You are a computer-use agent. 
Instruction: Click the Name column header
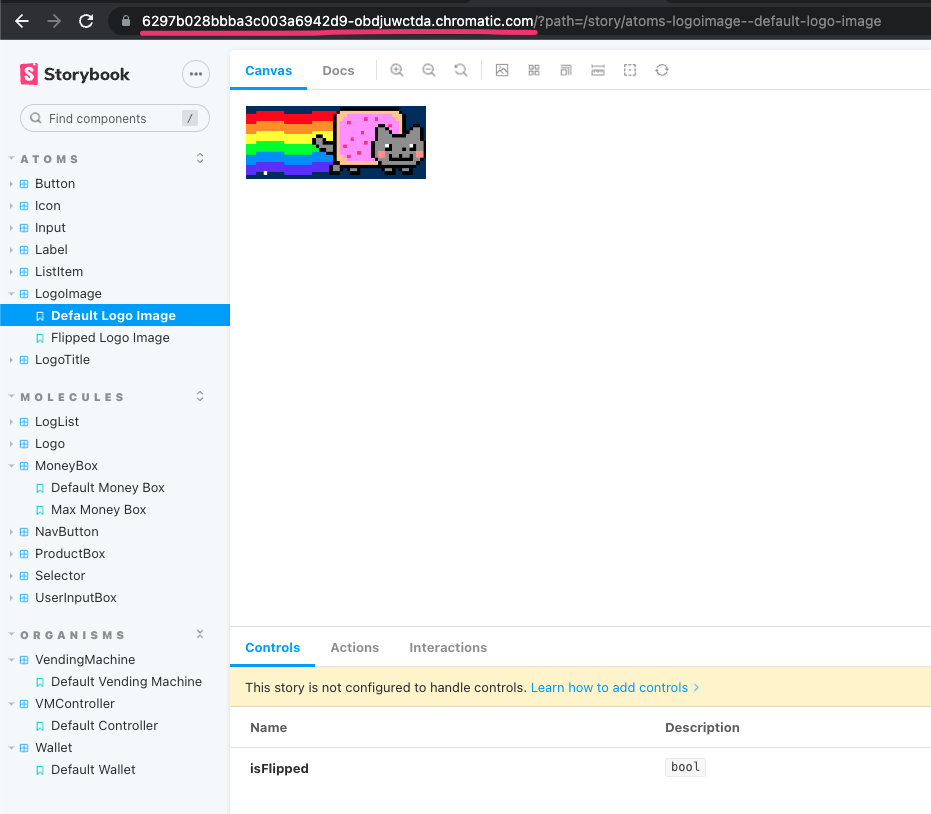click(268, 727)
